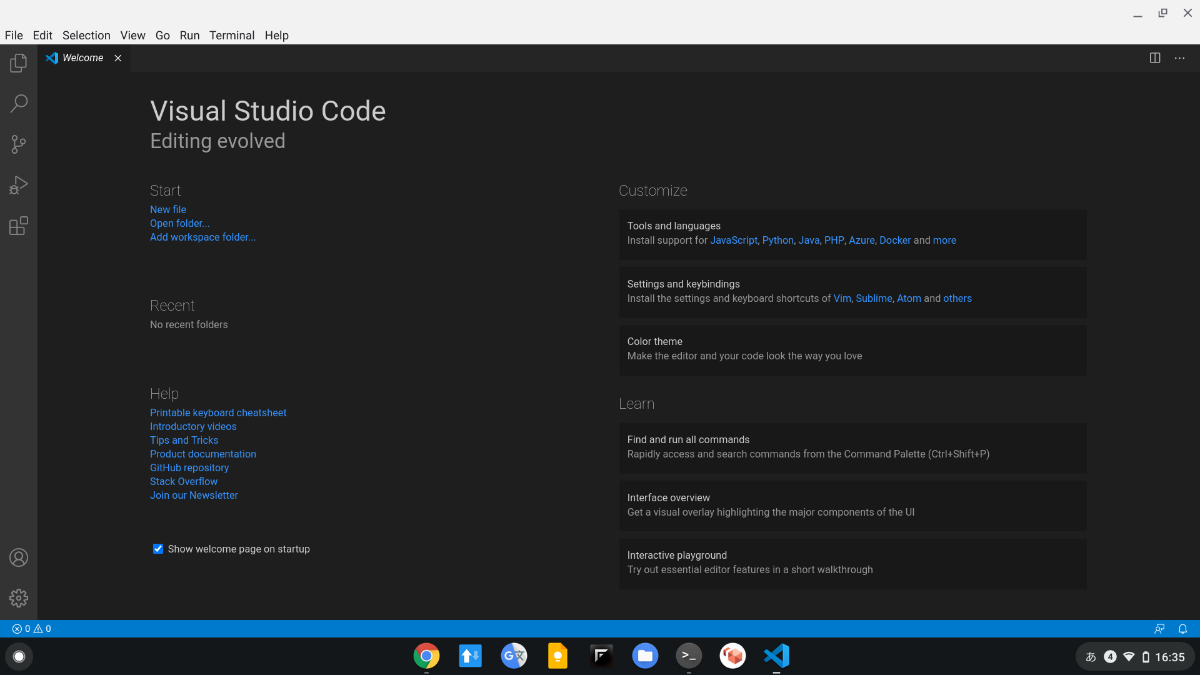Viewport: 1200px width, 675px height.
Task: Open the Selection menu
Action: point(86,35)
